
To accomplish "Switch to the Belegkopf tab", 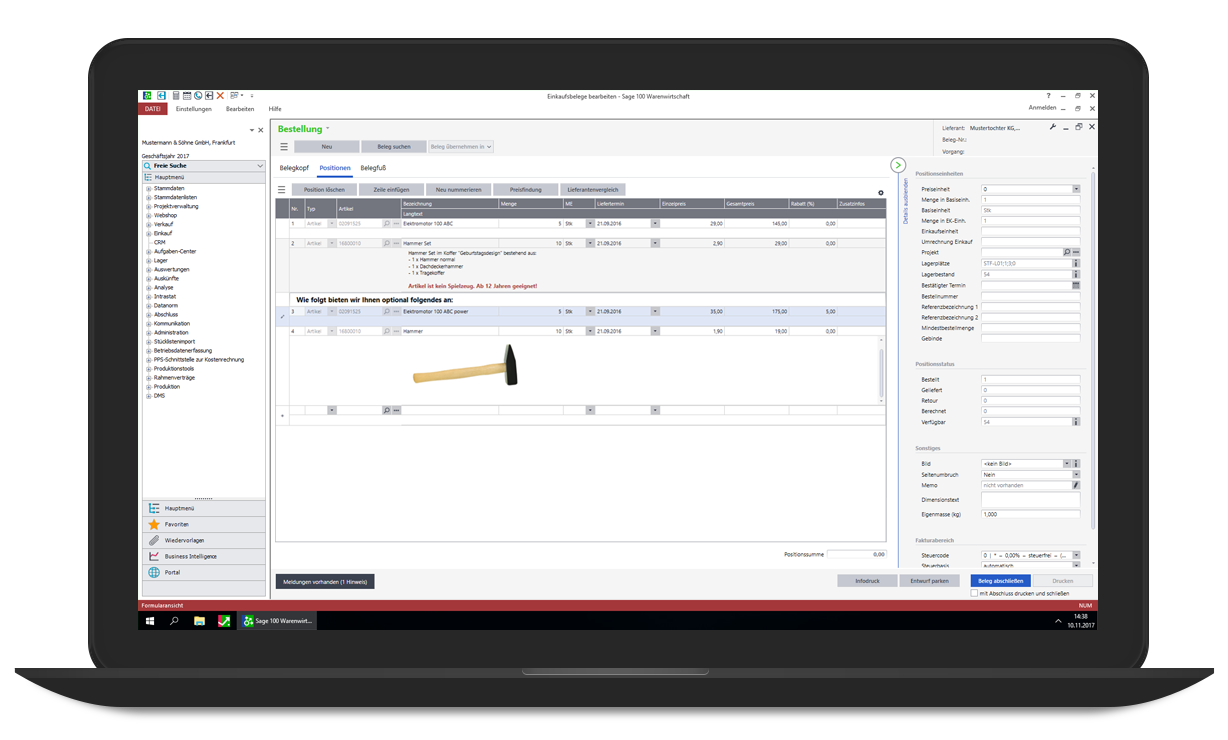I will (x=294, y=168).
